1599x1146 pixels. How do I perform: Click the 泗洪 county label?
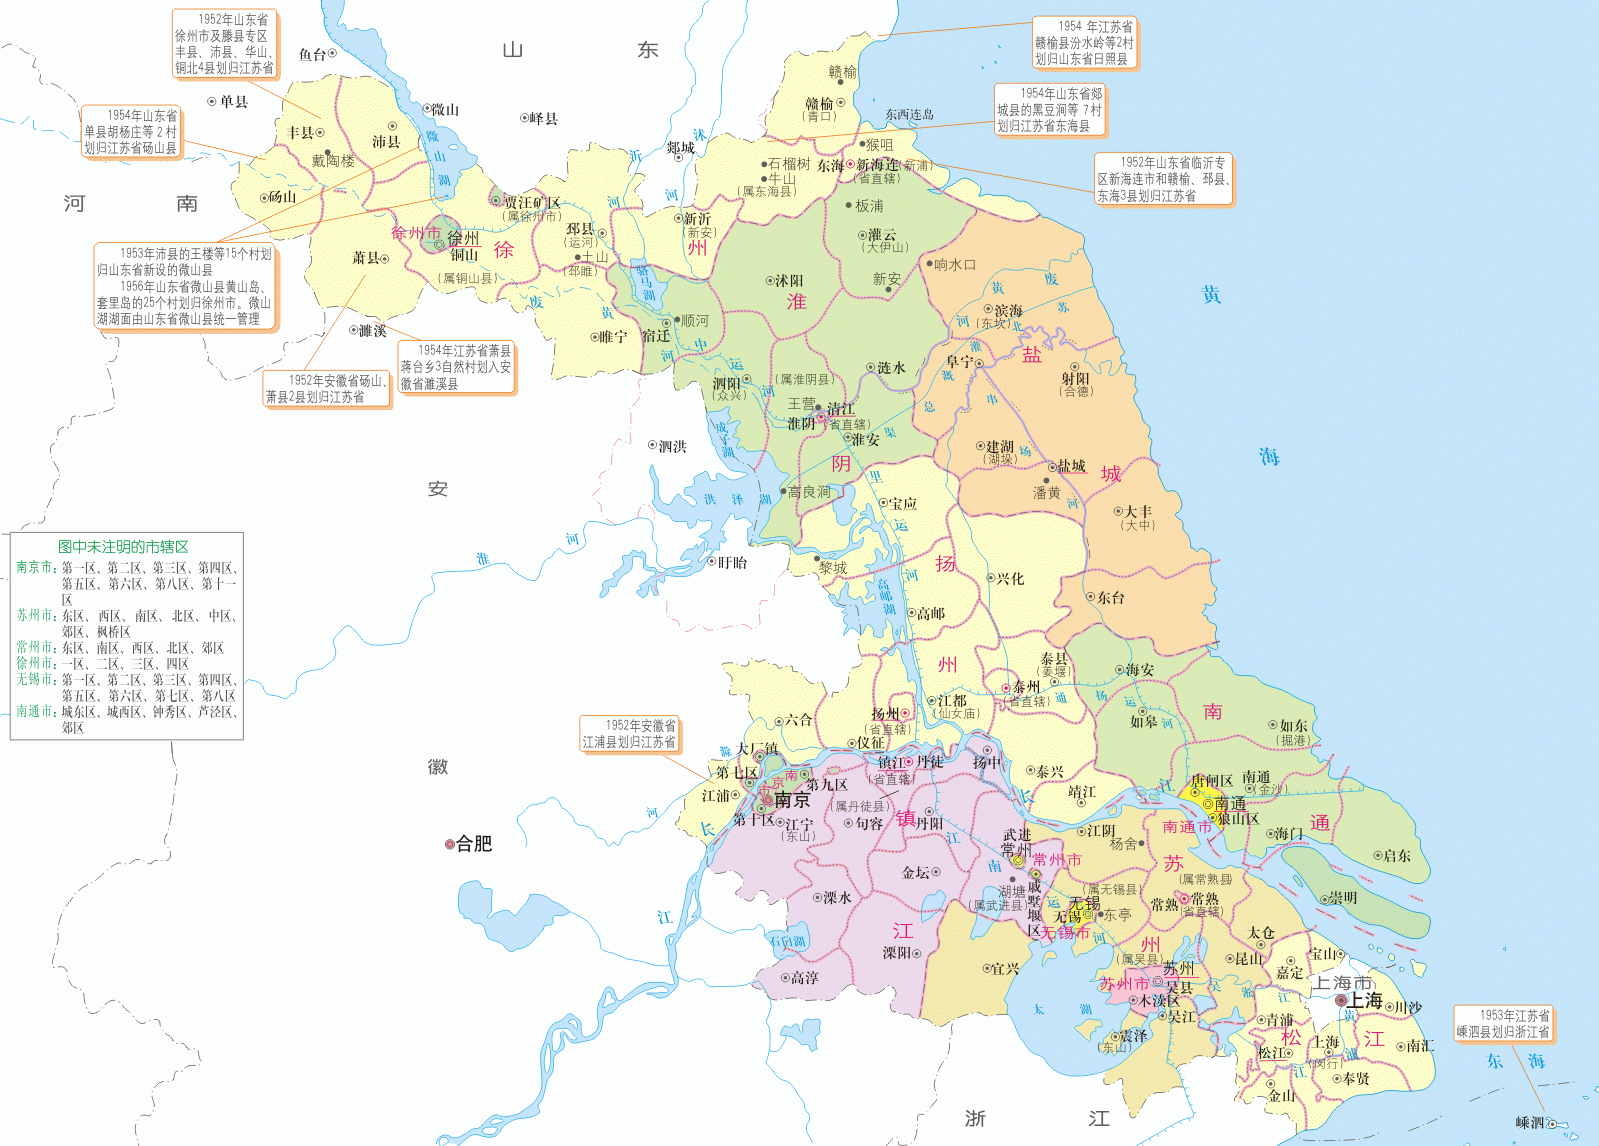673,446
